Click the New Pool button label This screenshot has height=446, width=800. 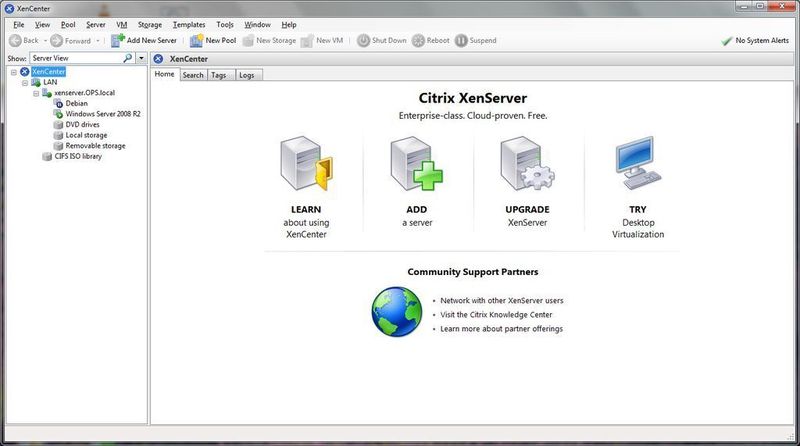(x=221, y=40)
